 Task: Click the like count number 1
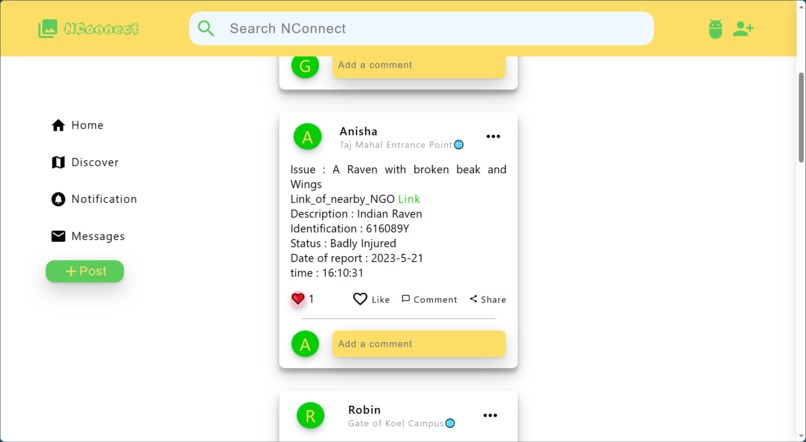click(x=311, y=299)
